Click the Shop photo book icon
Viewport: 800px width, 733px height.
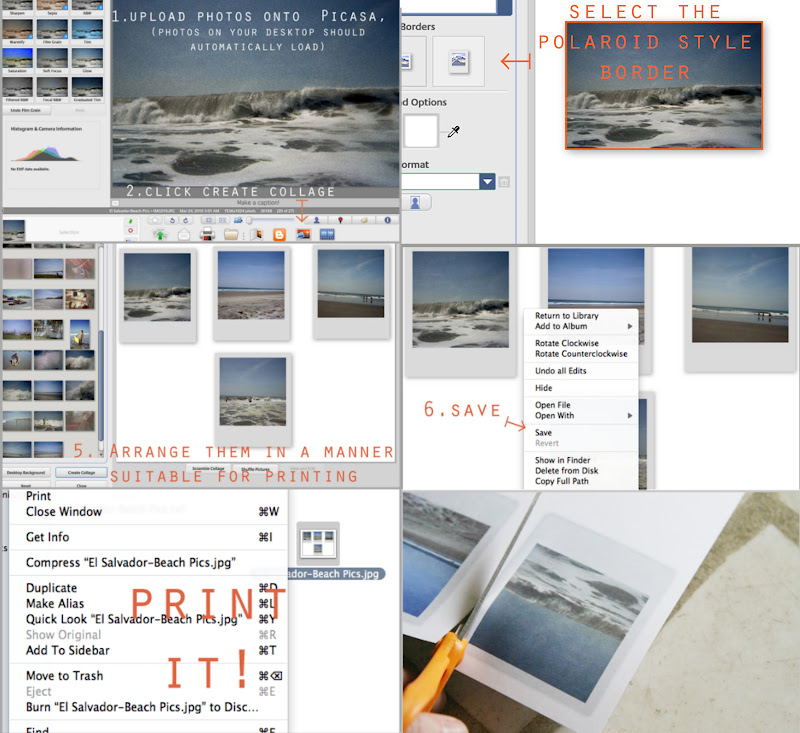click(256, 235)
